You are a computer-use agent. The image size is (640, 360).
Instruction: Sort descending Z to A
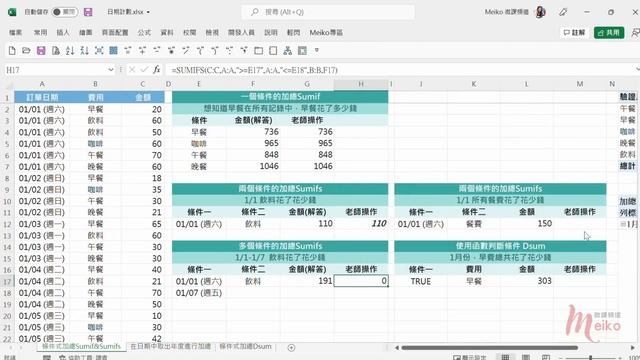click(84, 51)
